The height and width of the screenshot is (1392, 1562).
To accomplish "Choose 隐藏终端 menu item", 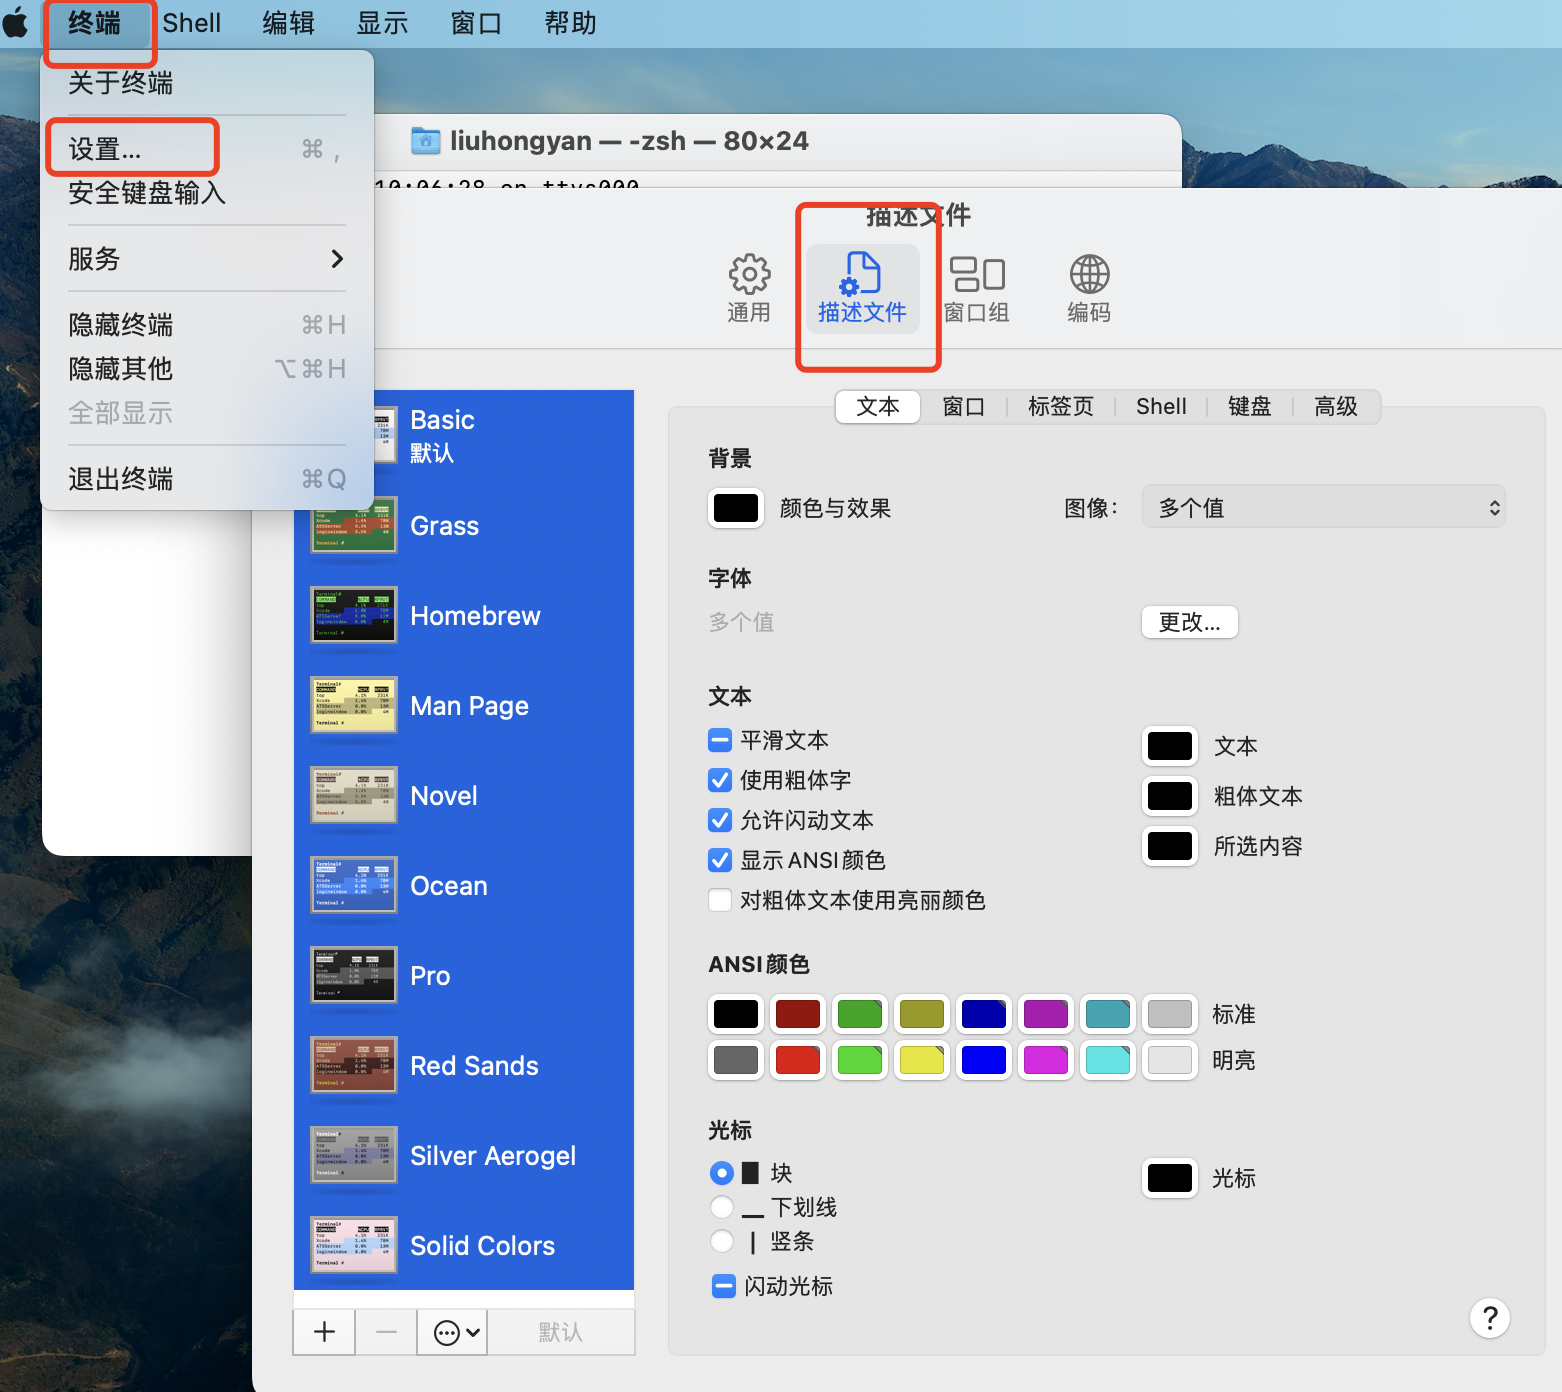I will pyautogui.click(x=207, y=325).
